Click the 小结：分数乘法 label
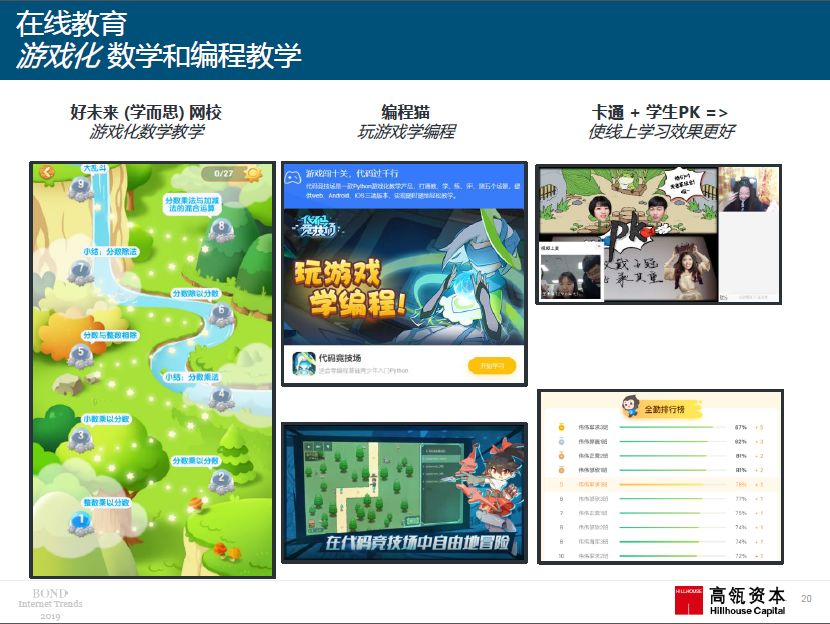 point(191,377)
